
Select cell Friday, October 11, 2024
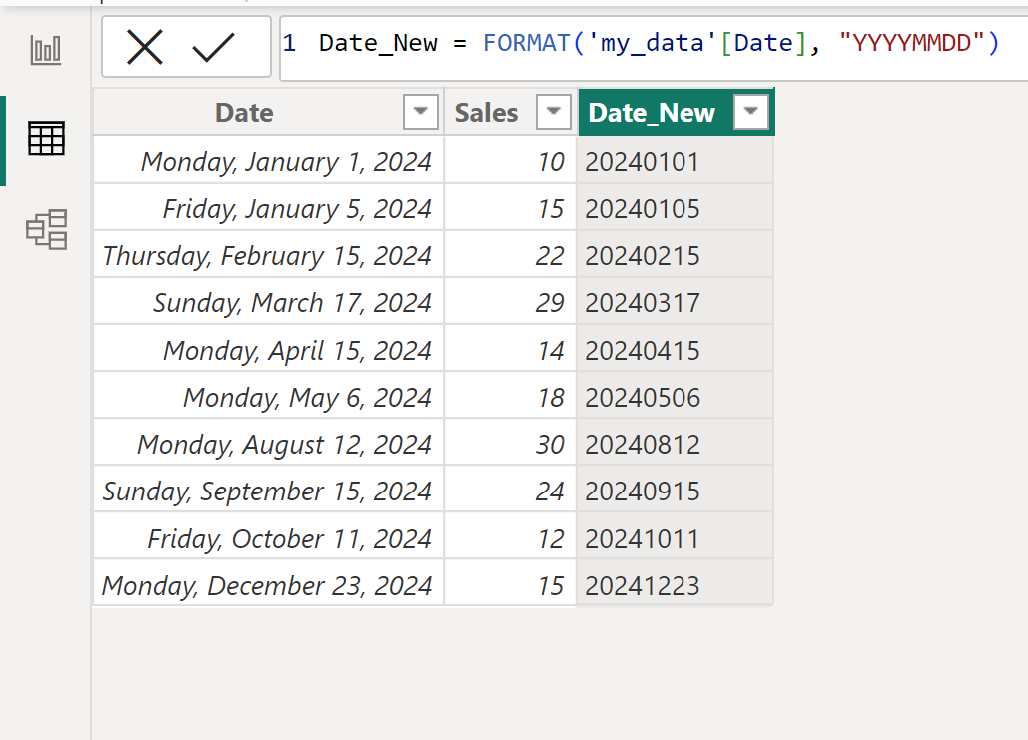[x=269, y=539]
